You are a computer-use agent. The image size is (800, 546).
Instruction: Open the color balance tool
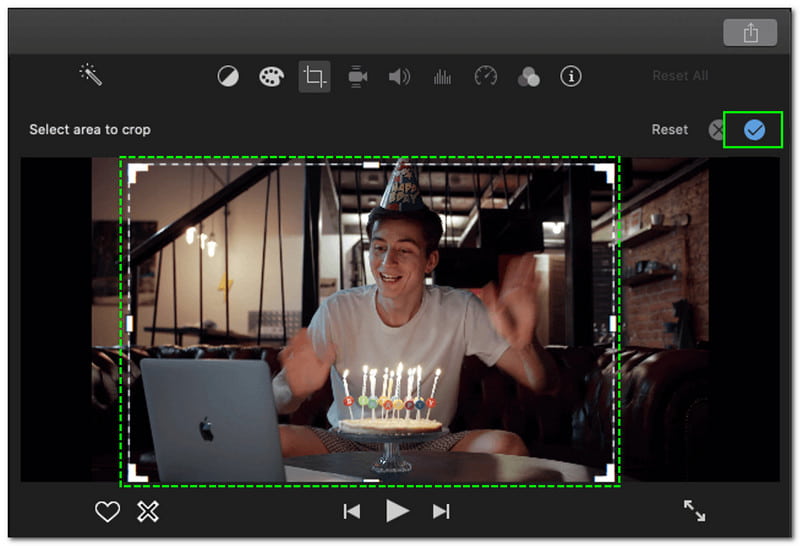coord(228,77)
